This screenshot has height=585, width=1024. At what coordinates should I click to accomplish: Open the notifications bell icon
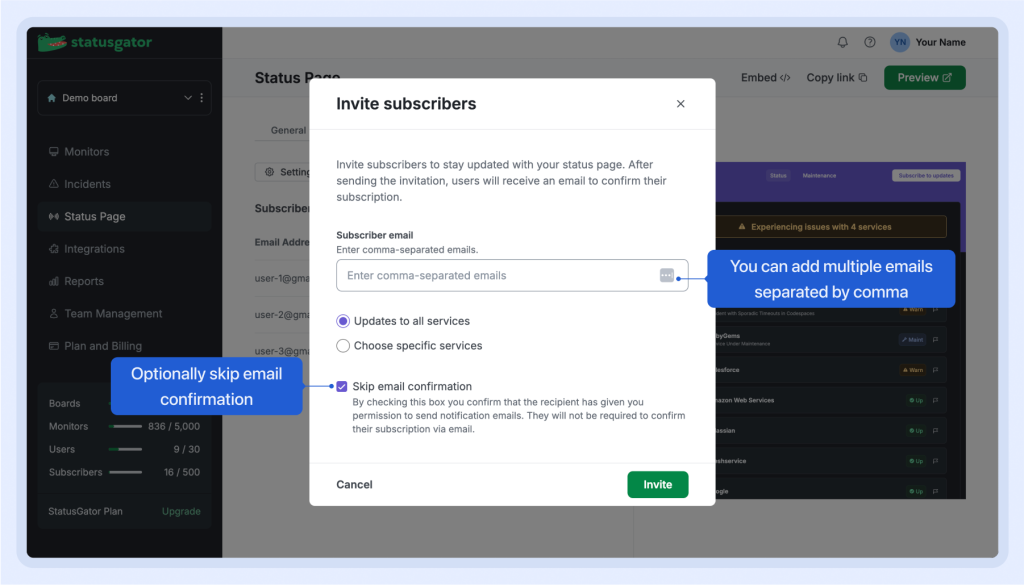(842, 42)
